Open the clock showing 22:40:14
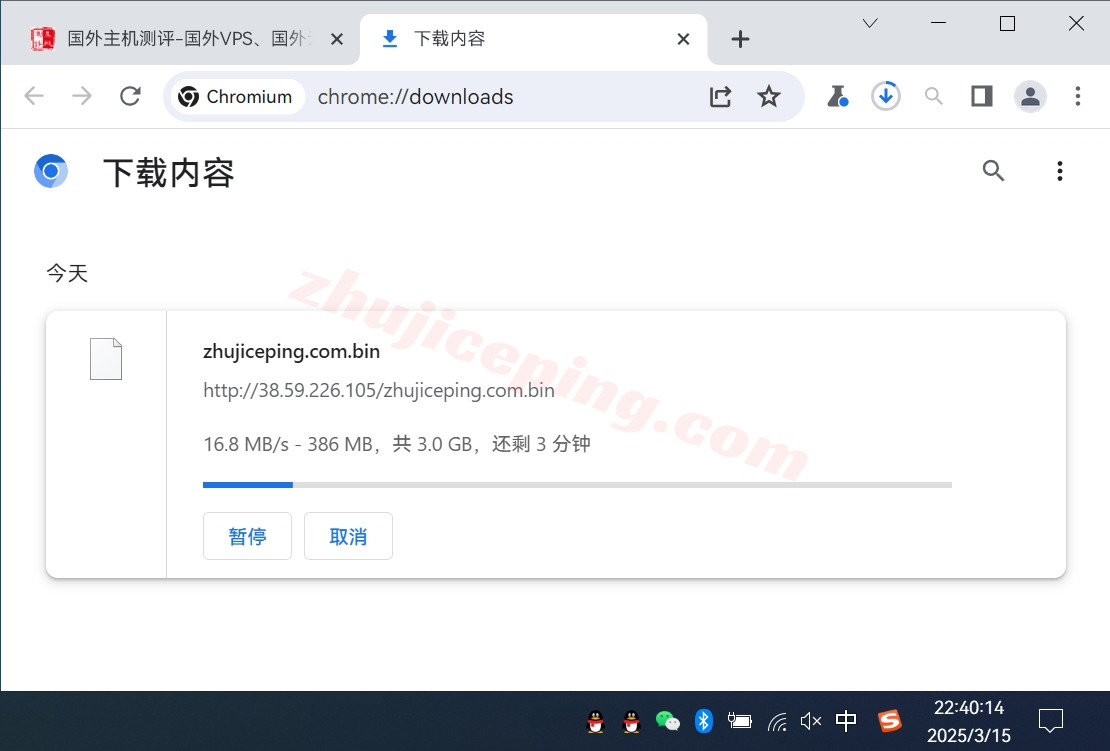The height and width of the screenshot is (751, 1110). coord(969,721)
